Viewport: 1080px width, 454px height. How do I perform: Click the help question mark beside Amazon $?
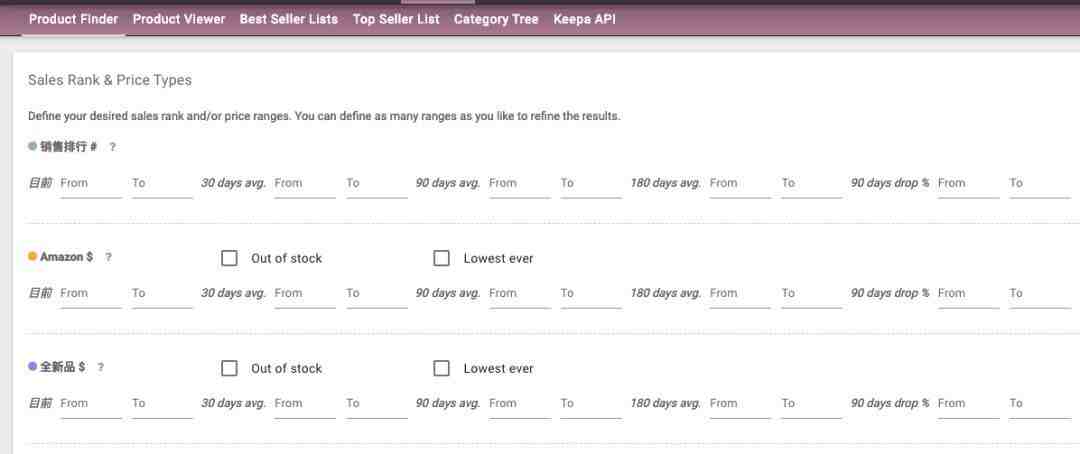[108, 257]
